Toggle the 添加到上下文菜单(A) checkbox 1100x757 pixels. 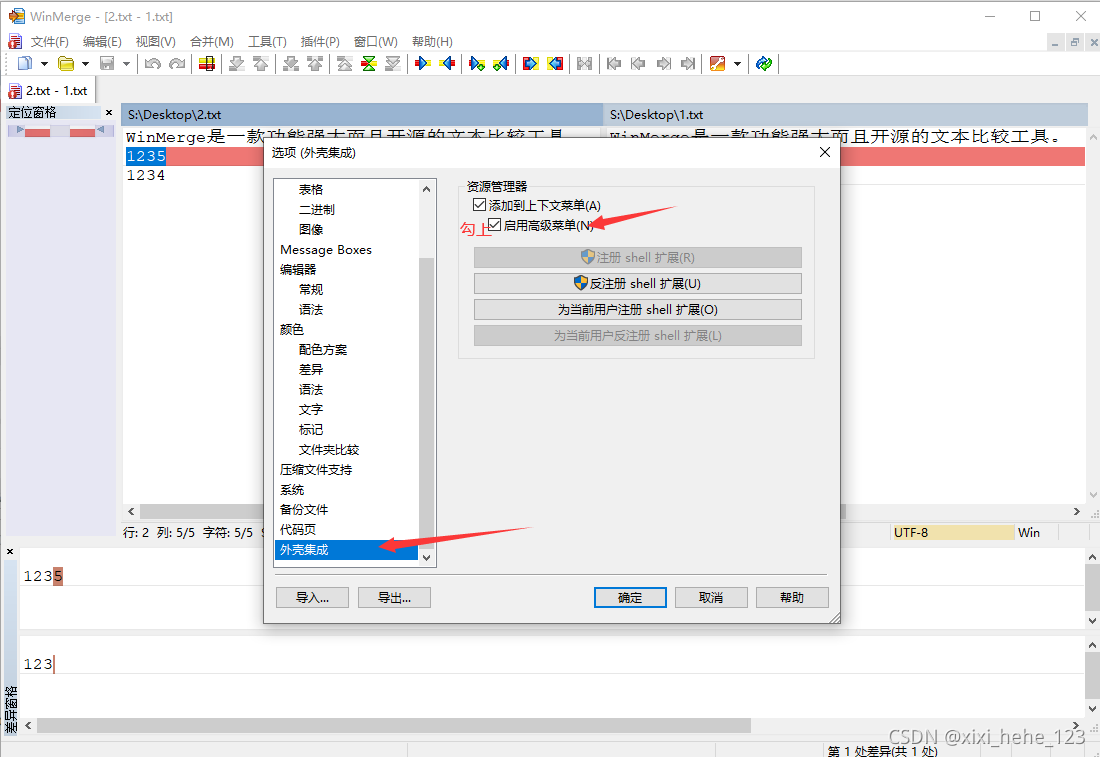[480, 205]
